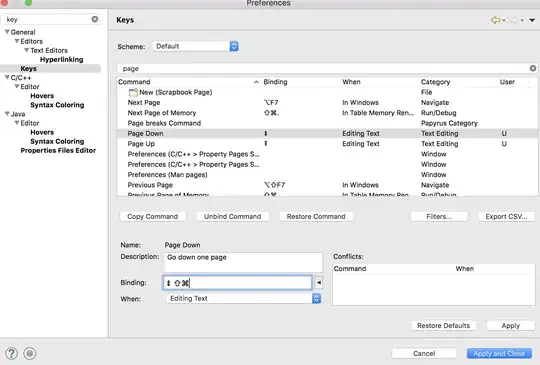The image size is (540, 365).
Task: Select Hyperlinking in the preferences tree
Action: point(62,59)
